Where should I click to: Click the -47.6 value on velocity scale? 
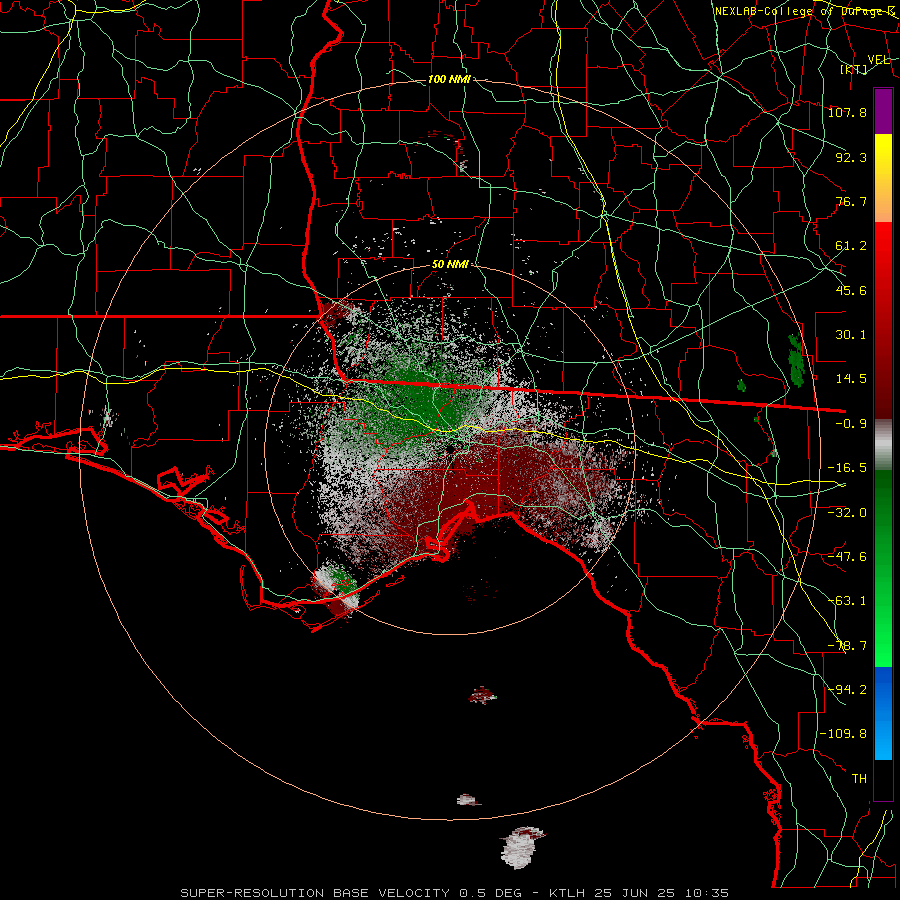click(847, 557)
